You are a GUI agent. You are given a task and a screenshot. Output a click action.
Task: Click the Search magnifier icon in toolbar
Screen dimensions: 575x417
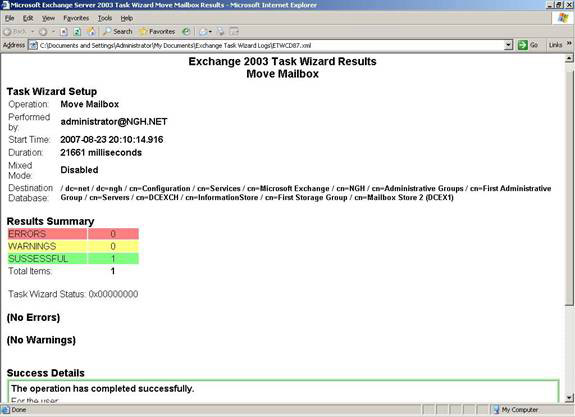click(107, 32)
